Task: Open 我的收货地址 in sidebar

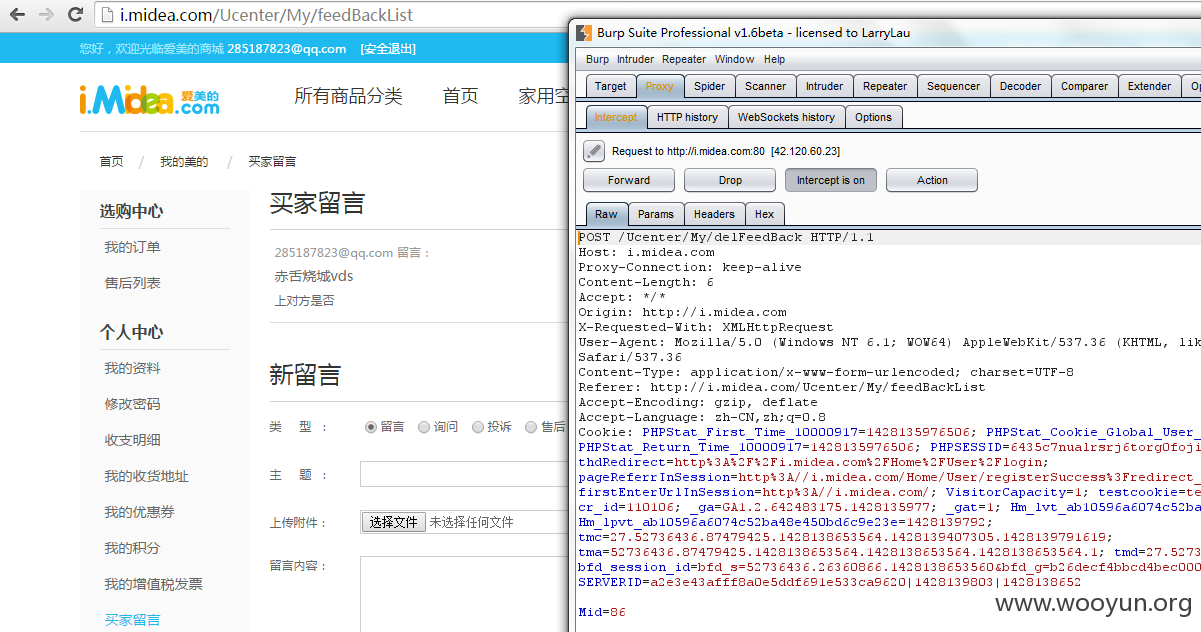Action: point(146,476)
